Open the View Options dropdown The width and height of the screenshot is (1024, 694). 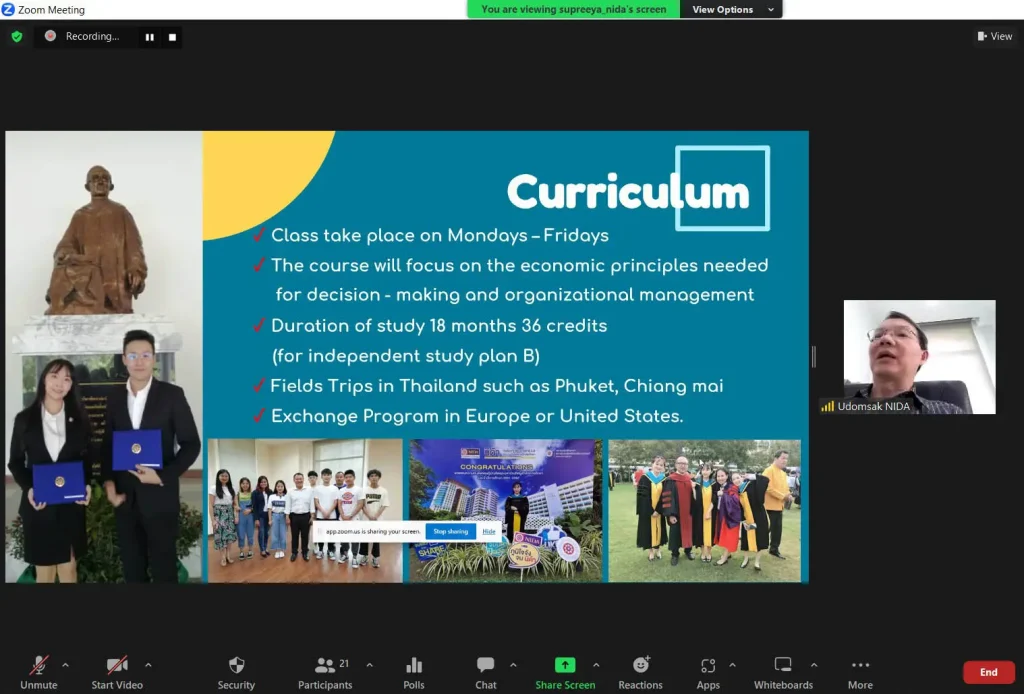[732, 10]
